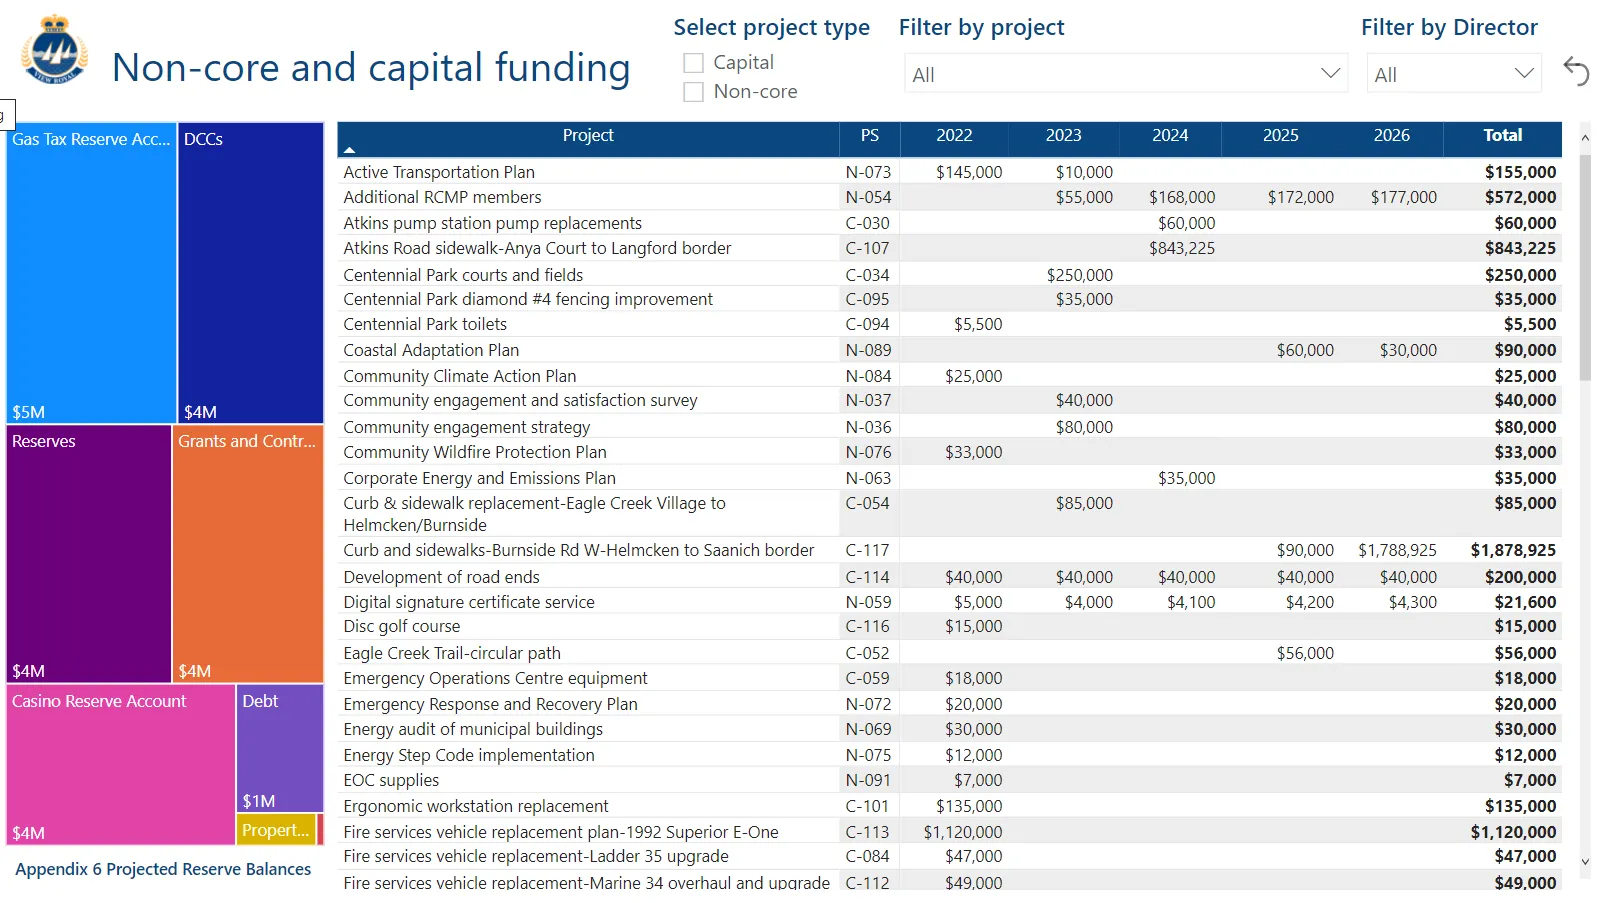Select Additional RCMP members project
Viewport: 1597px width, 903px height.
pos(950,197)
